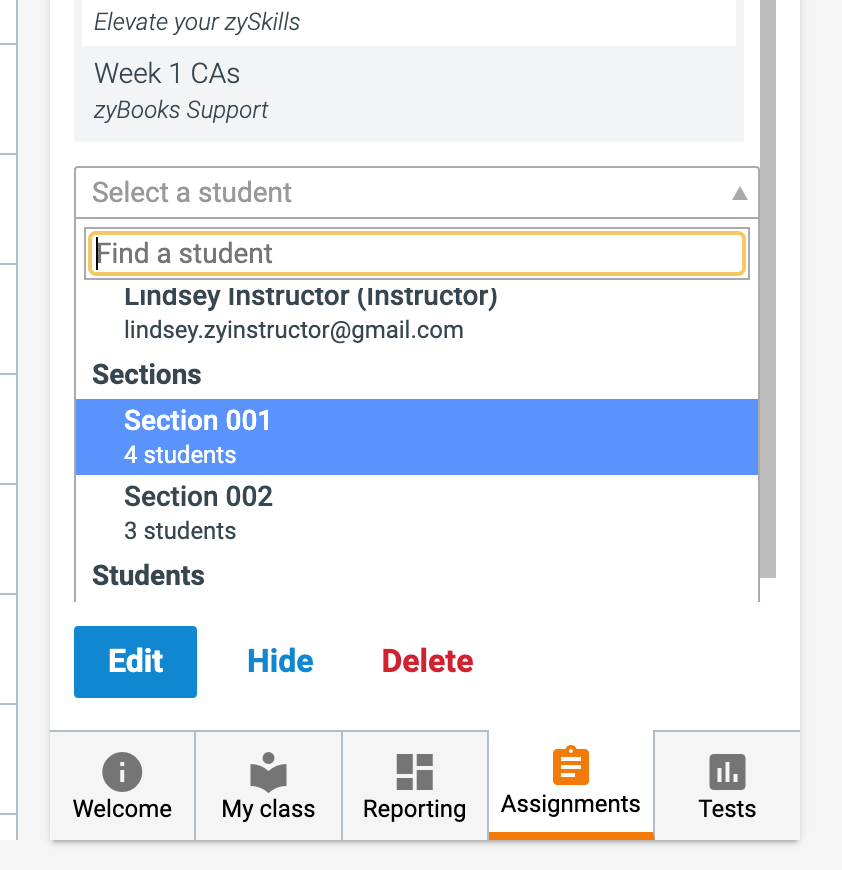Select Section 002 with 3 students

pos(417,513)
